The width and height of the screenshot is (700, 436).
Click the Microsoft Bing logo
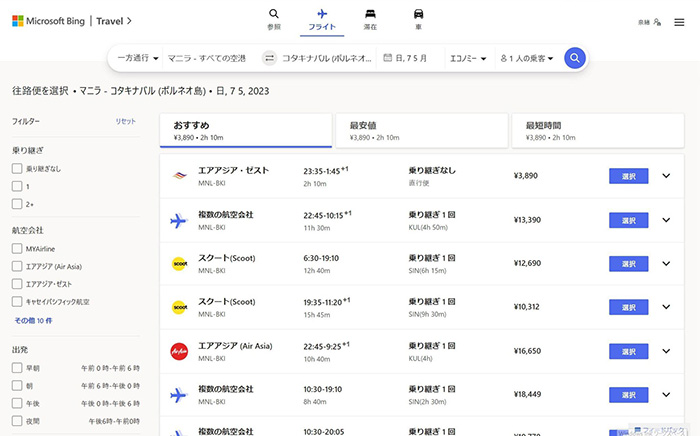coord(48,21)
